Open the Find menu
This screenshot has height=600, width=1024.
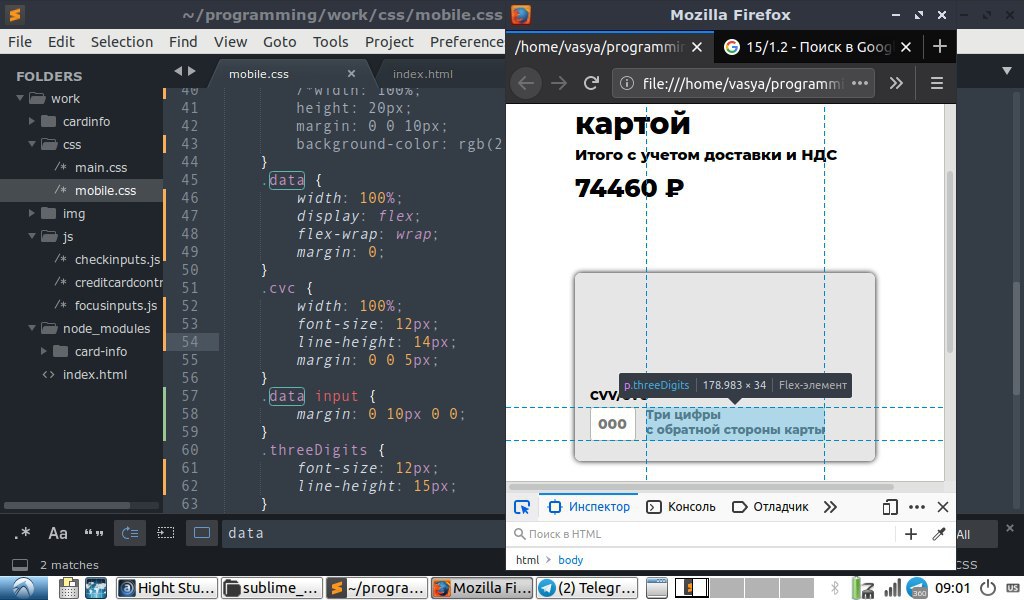[183, 42]
